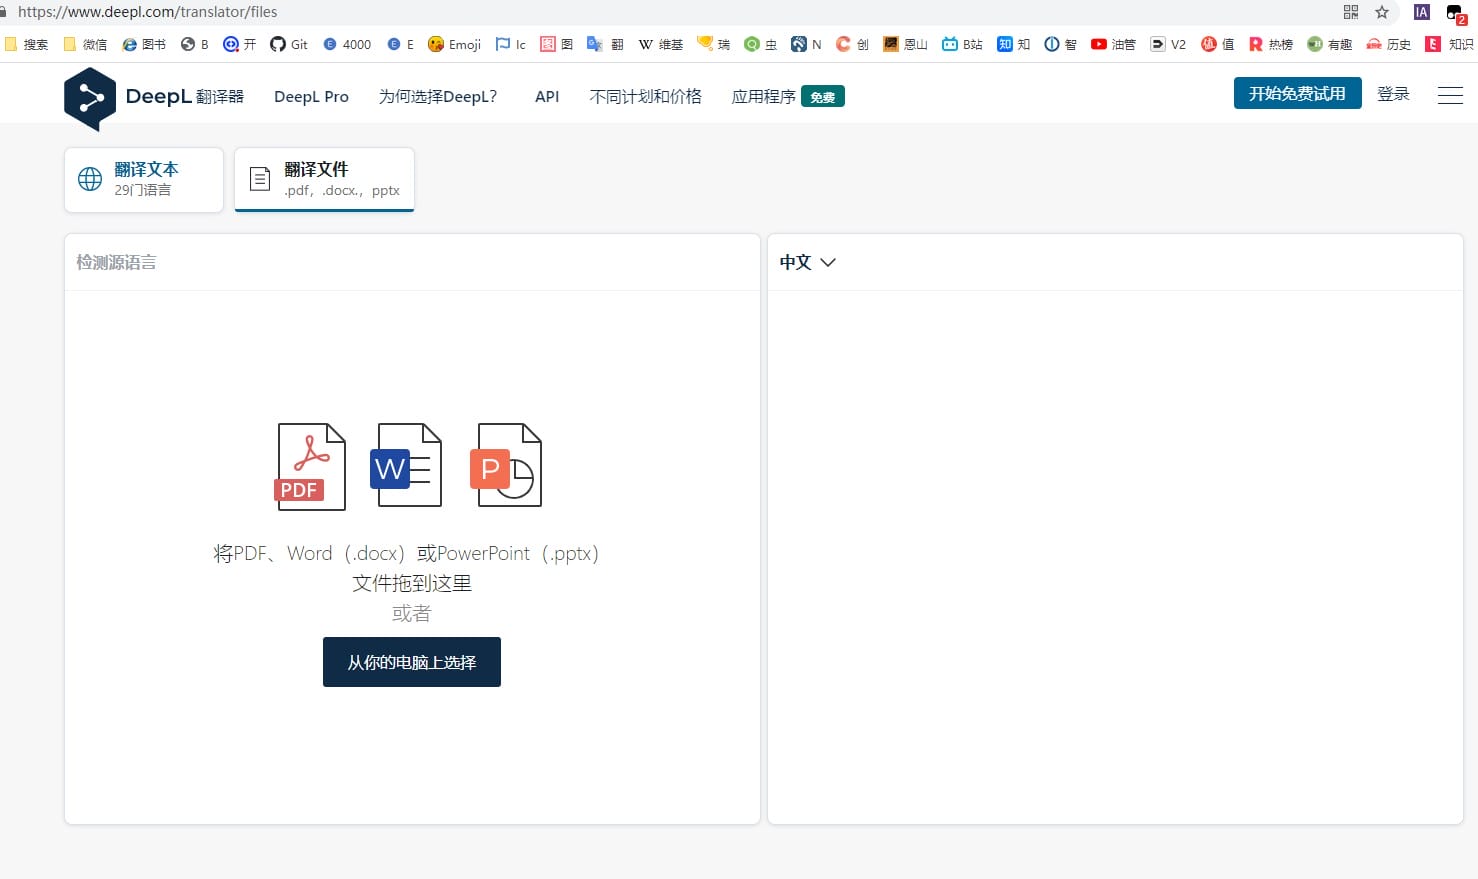Open the 智 bookmark

pyautogui.click(x=1060, y=44)
